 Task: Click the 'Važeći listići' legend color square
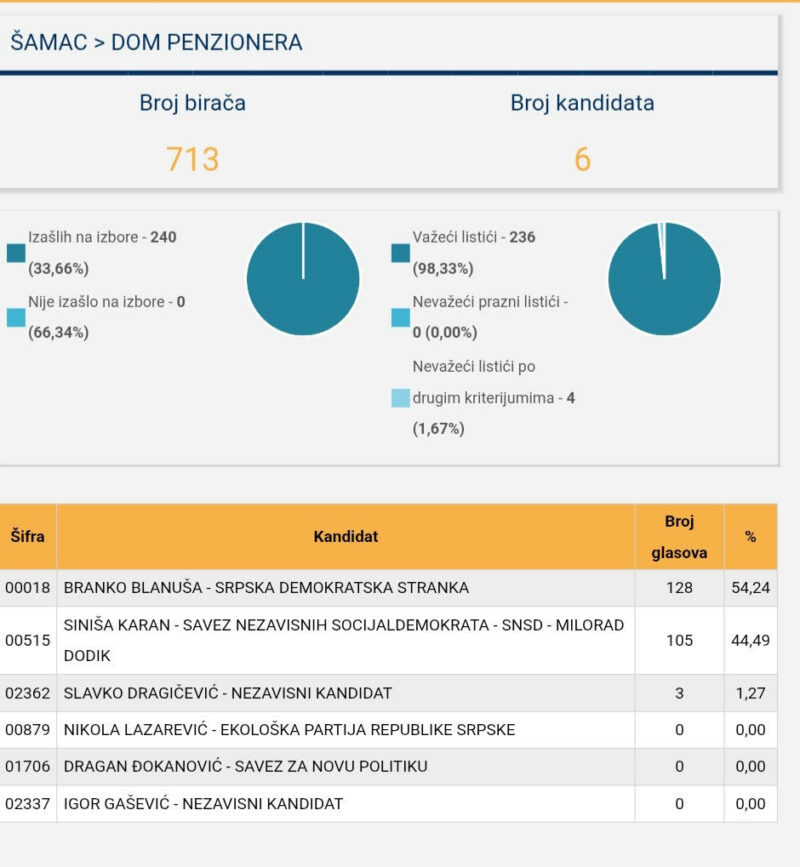401,253
